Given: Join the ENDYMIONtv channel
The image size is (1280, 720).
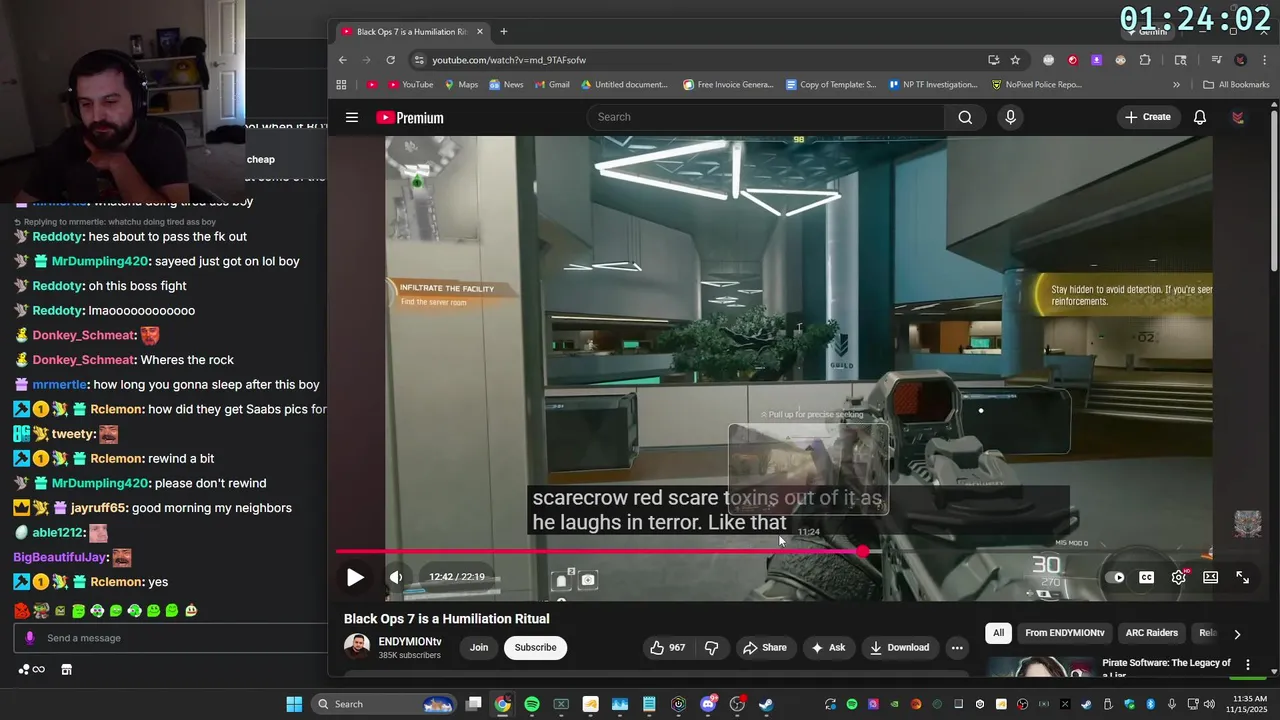Looking at the screenshot, I should pos(479,647).
